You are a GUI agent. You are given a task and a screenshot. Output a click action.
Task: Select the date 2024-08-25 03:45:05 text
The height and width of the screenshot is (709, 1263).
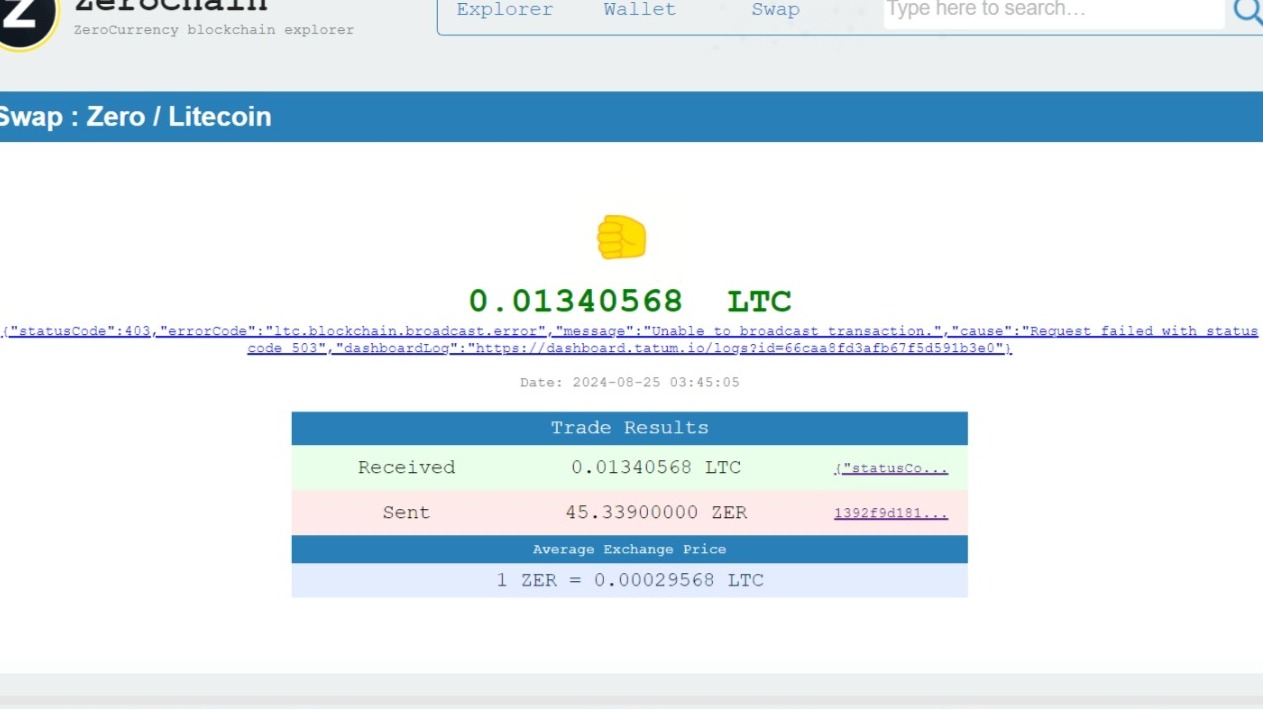tap(630, 382)
